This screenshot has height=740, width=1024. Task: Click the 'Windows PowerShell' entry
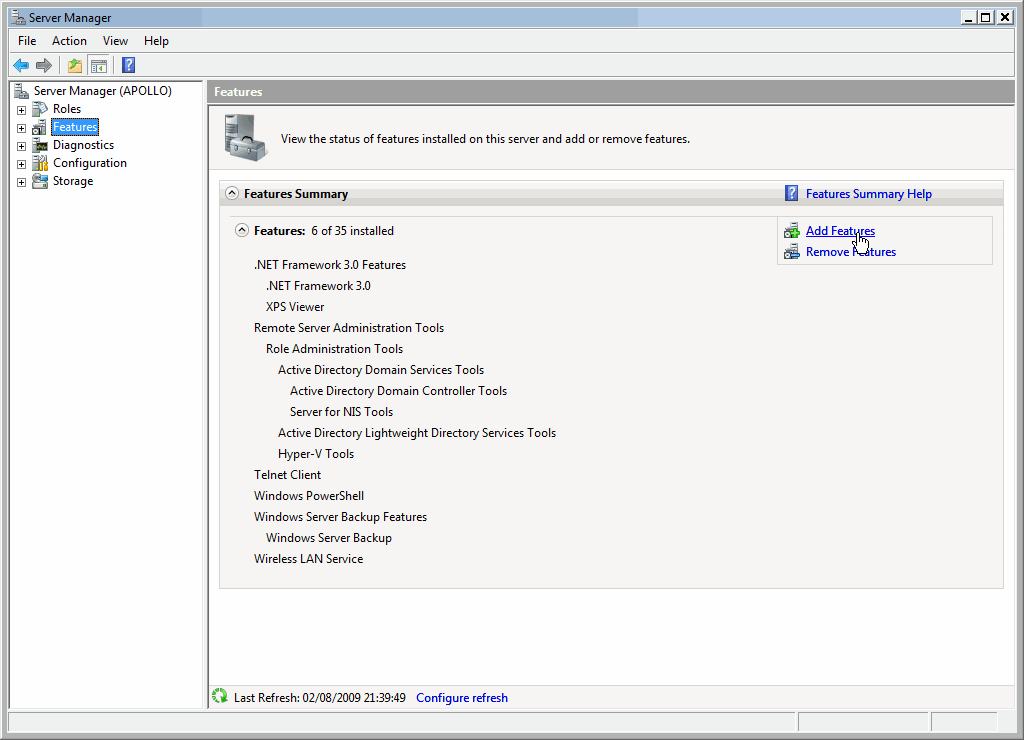[309, 496]
